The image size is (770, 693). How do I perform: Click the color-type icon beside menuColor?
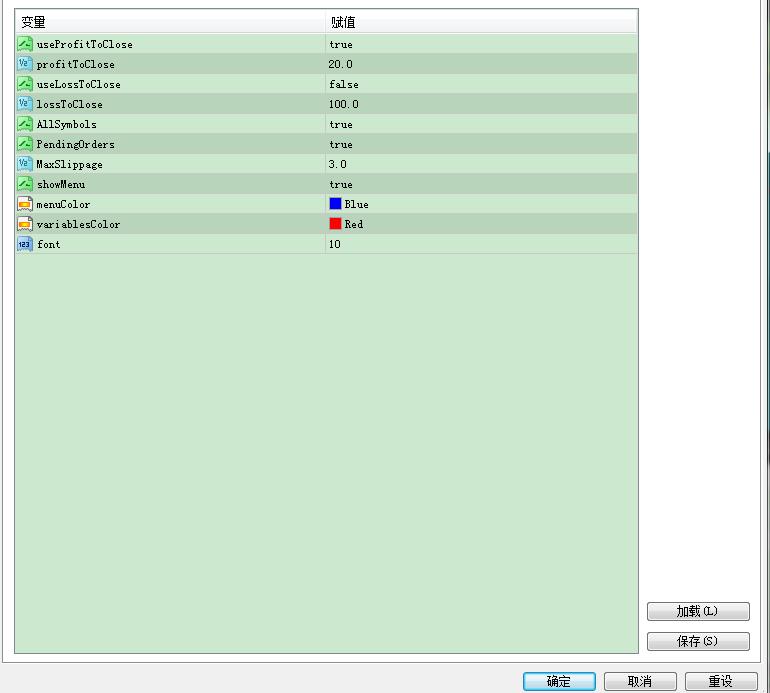pyautogui.click(x=25, y=204)
